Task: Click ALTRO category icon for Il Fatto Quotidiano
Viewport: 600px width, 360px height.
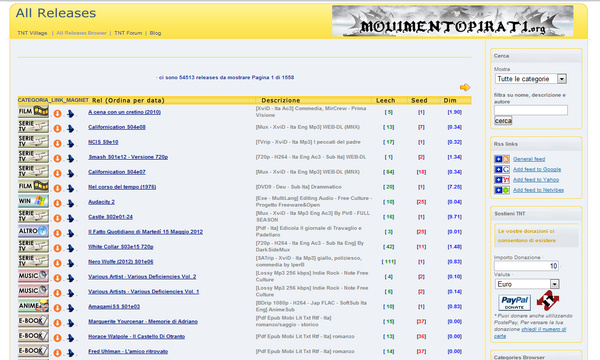Action: (x=33, y=231)
